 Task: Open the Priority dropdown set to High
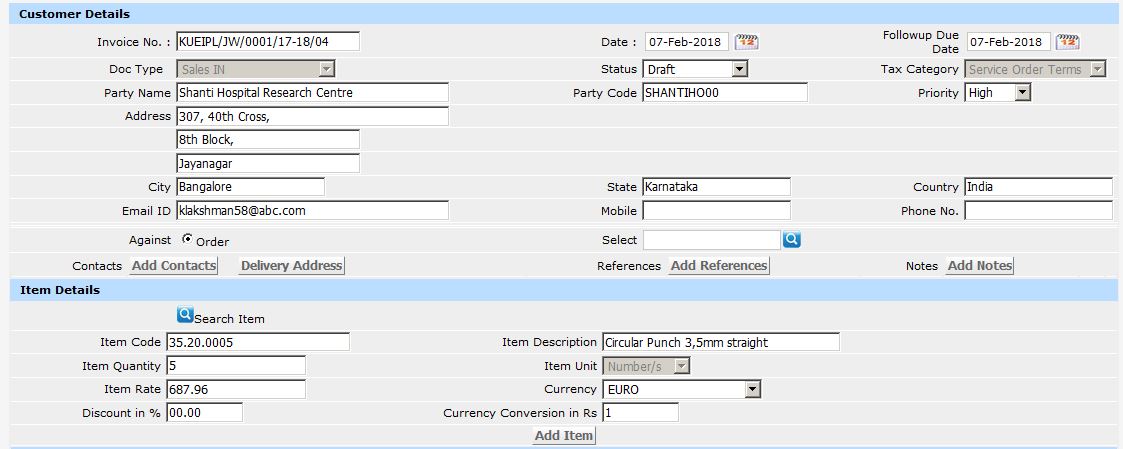click(1021, 92)
